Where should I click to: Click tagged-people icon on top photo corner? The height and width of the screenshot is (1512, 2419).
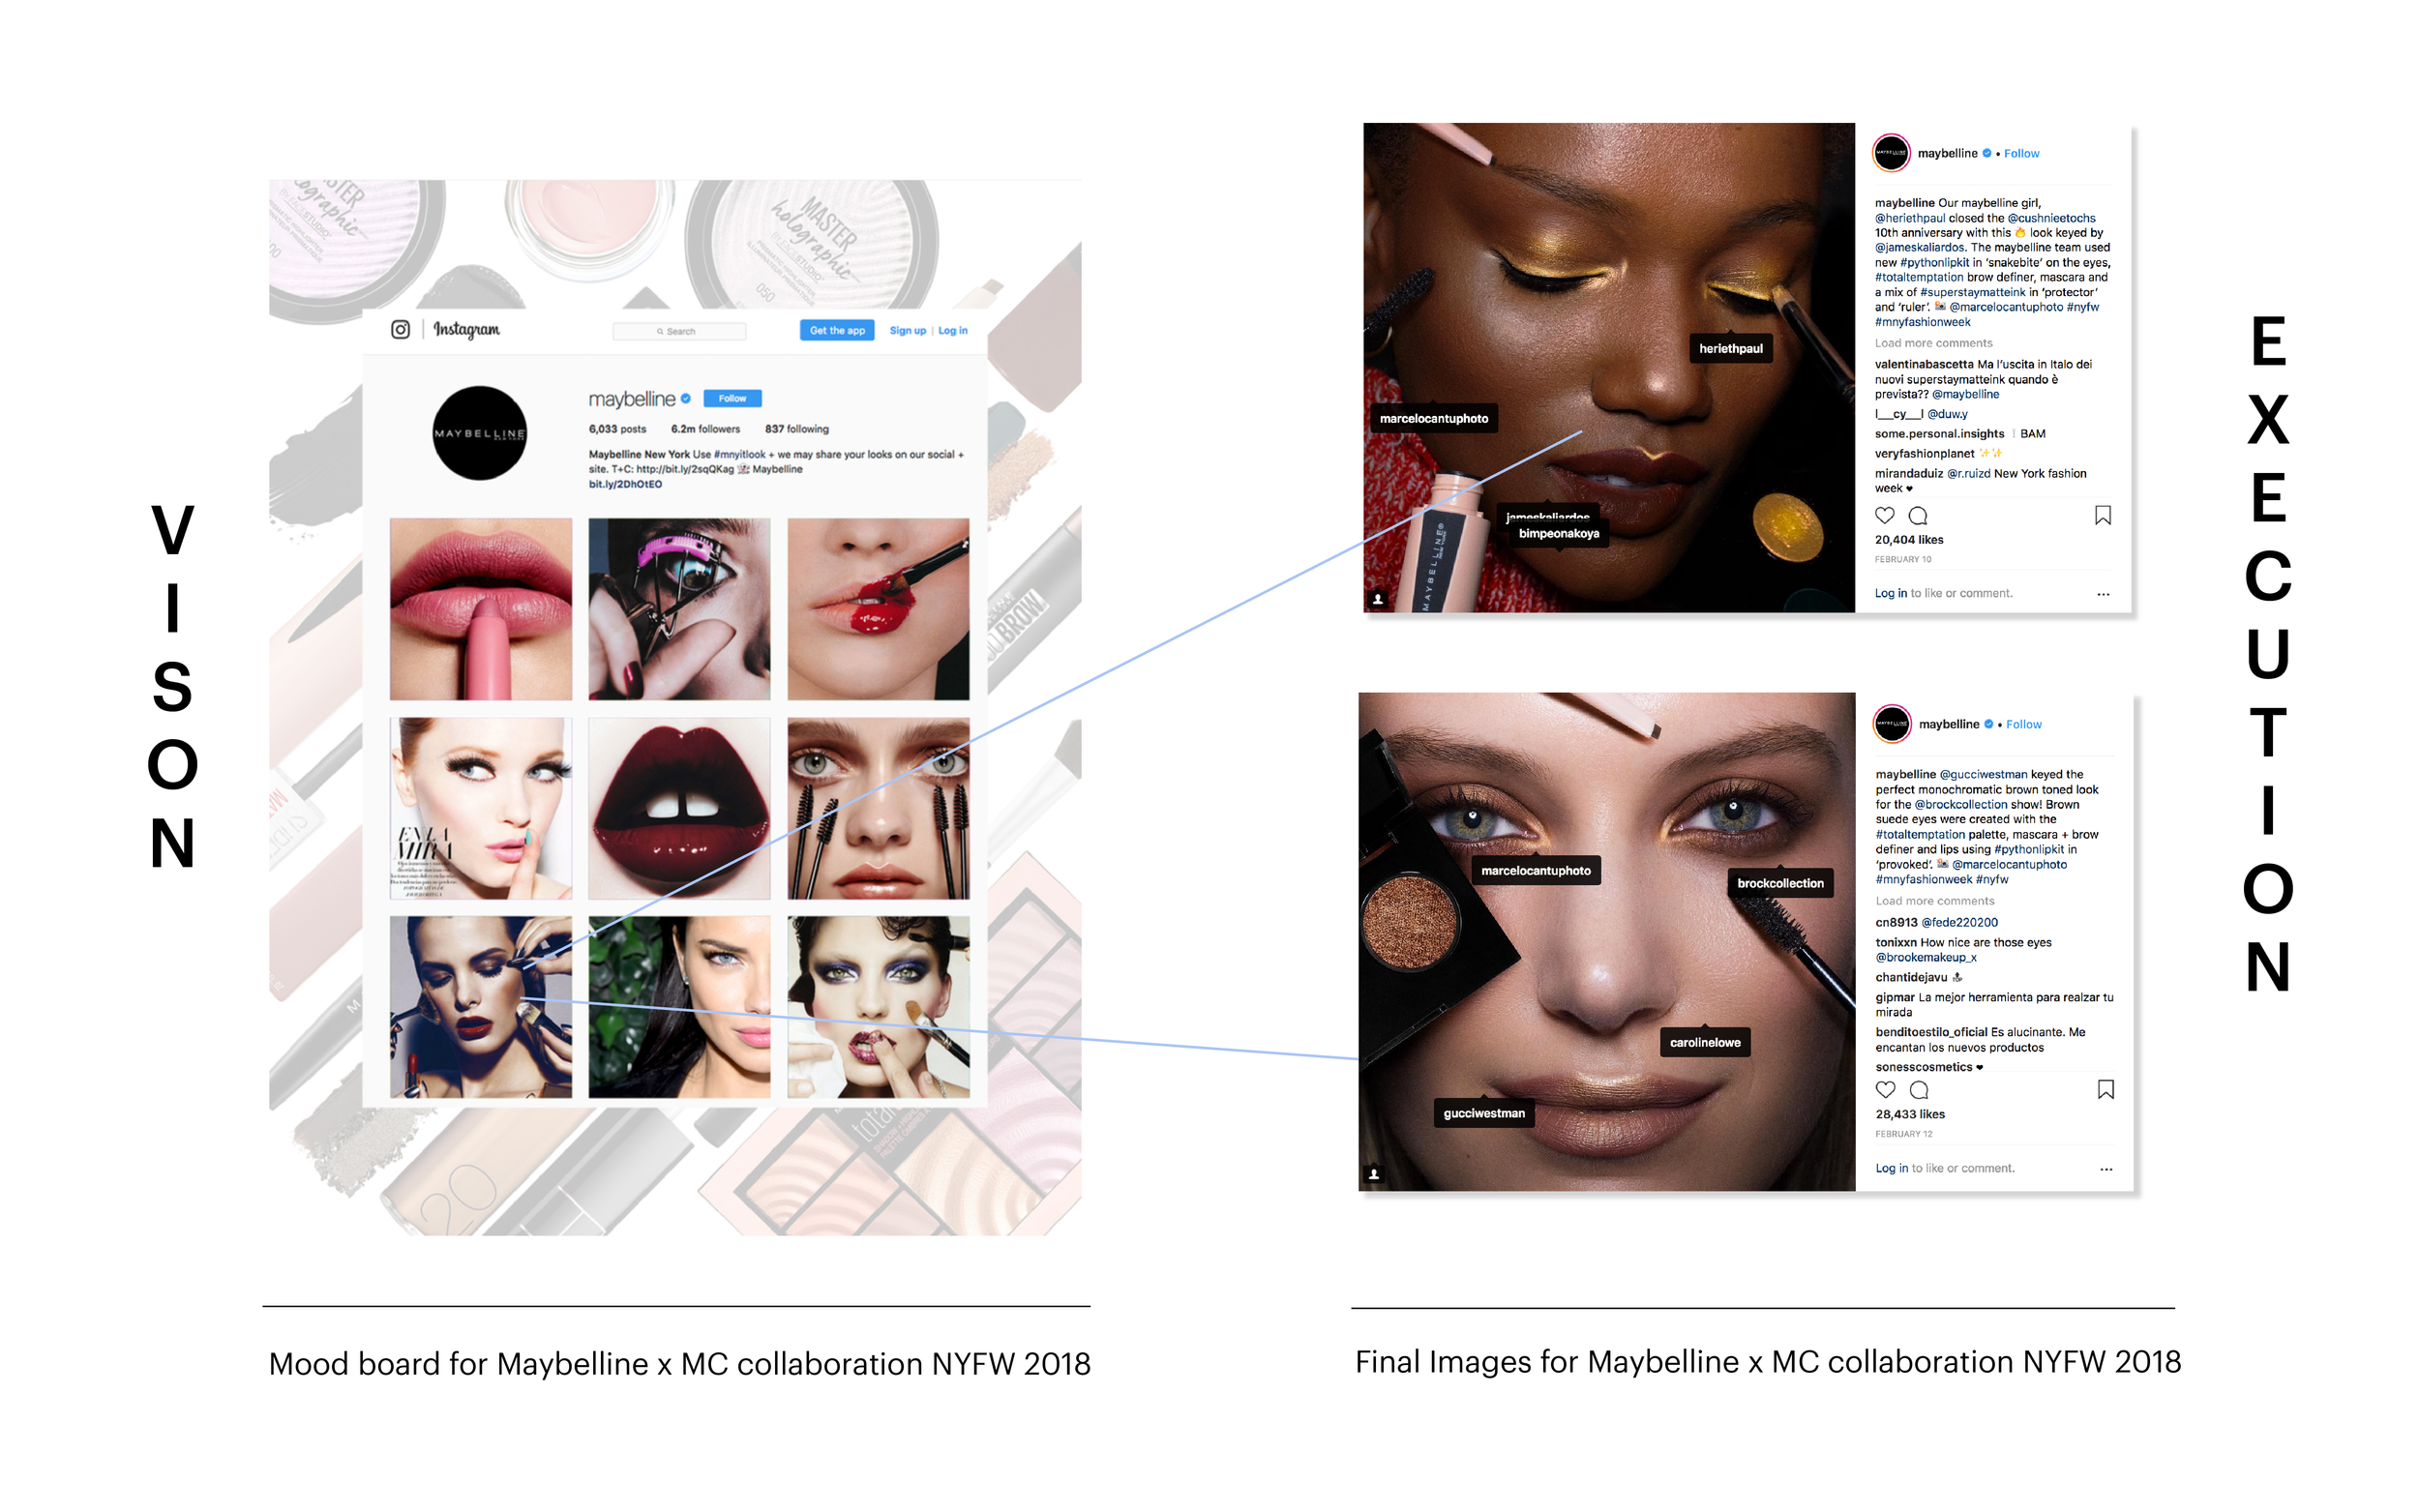[1377, 599]
